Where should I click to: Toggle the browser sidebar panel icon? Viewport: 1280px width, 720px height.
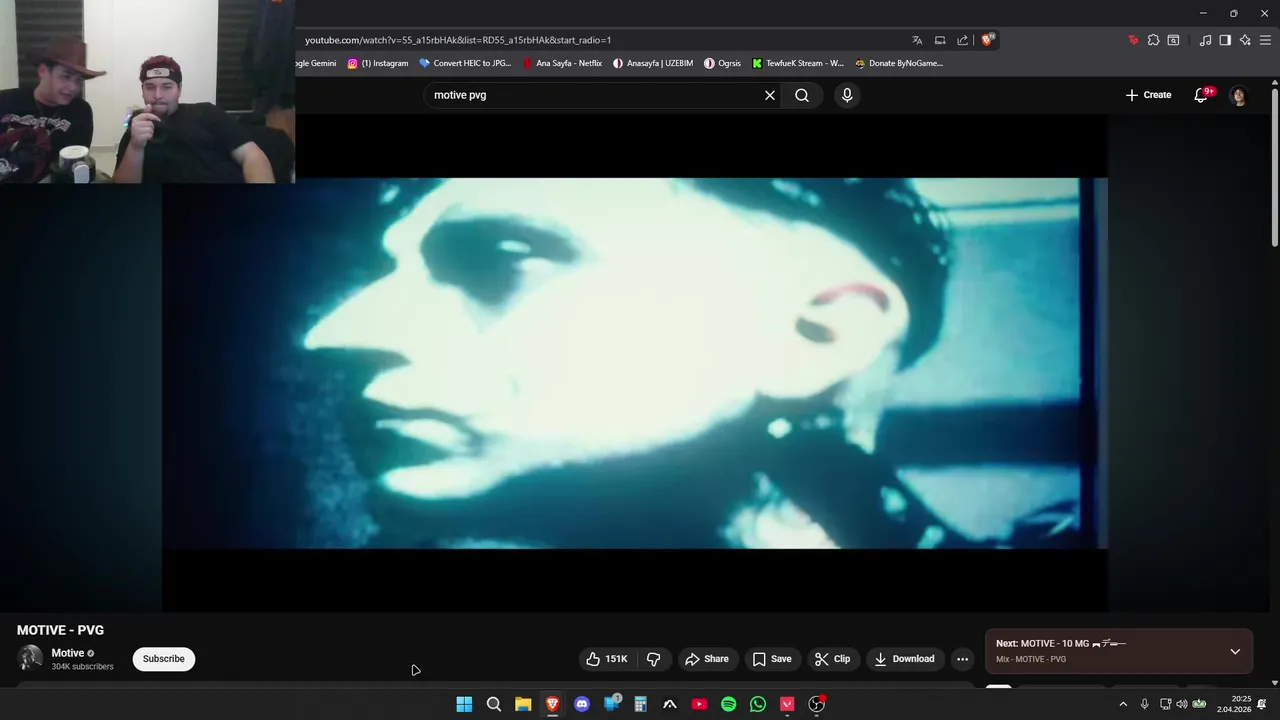(x=1225, y=40)
